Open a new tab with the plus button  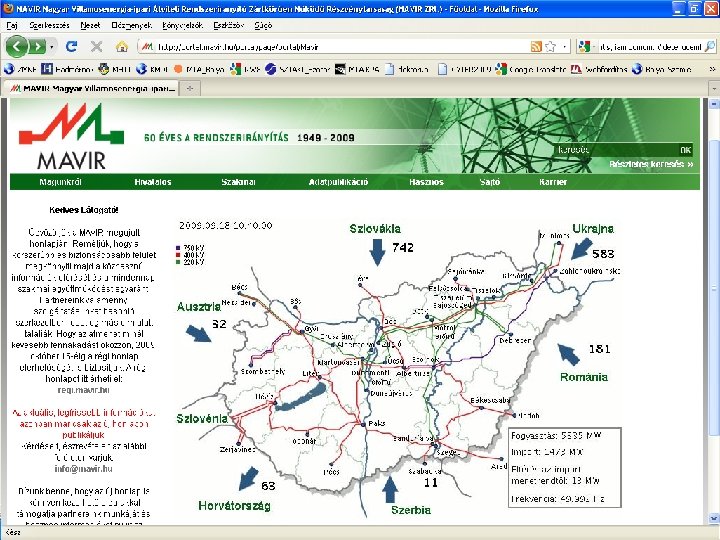[x=189, y=89]
